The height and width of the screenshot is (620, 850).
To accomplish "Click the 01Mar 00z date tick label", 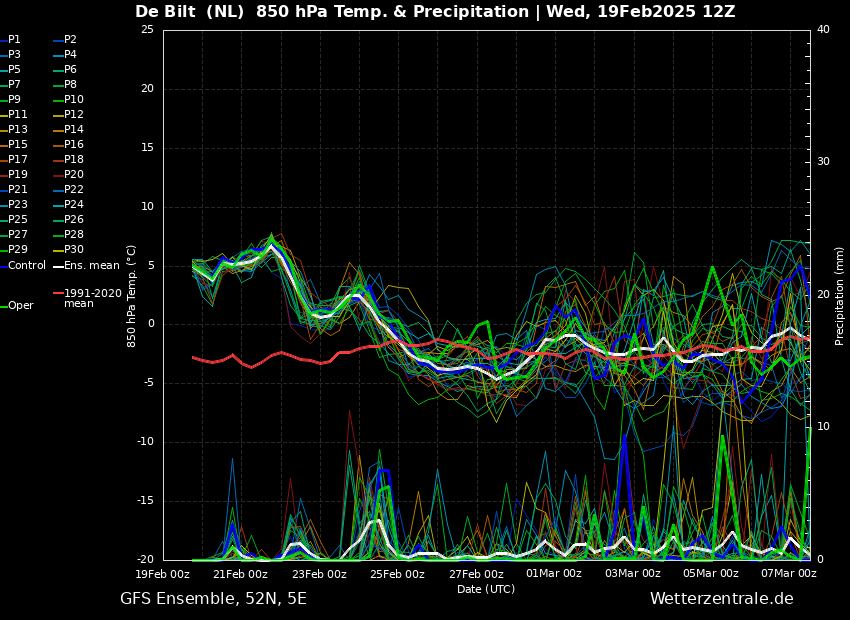I will [554, 573].
